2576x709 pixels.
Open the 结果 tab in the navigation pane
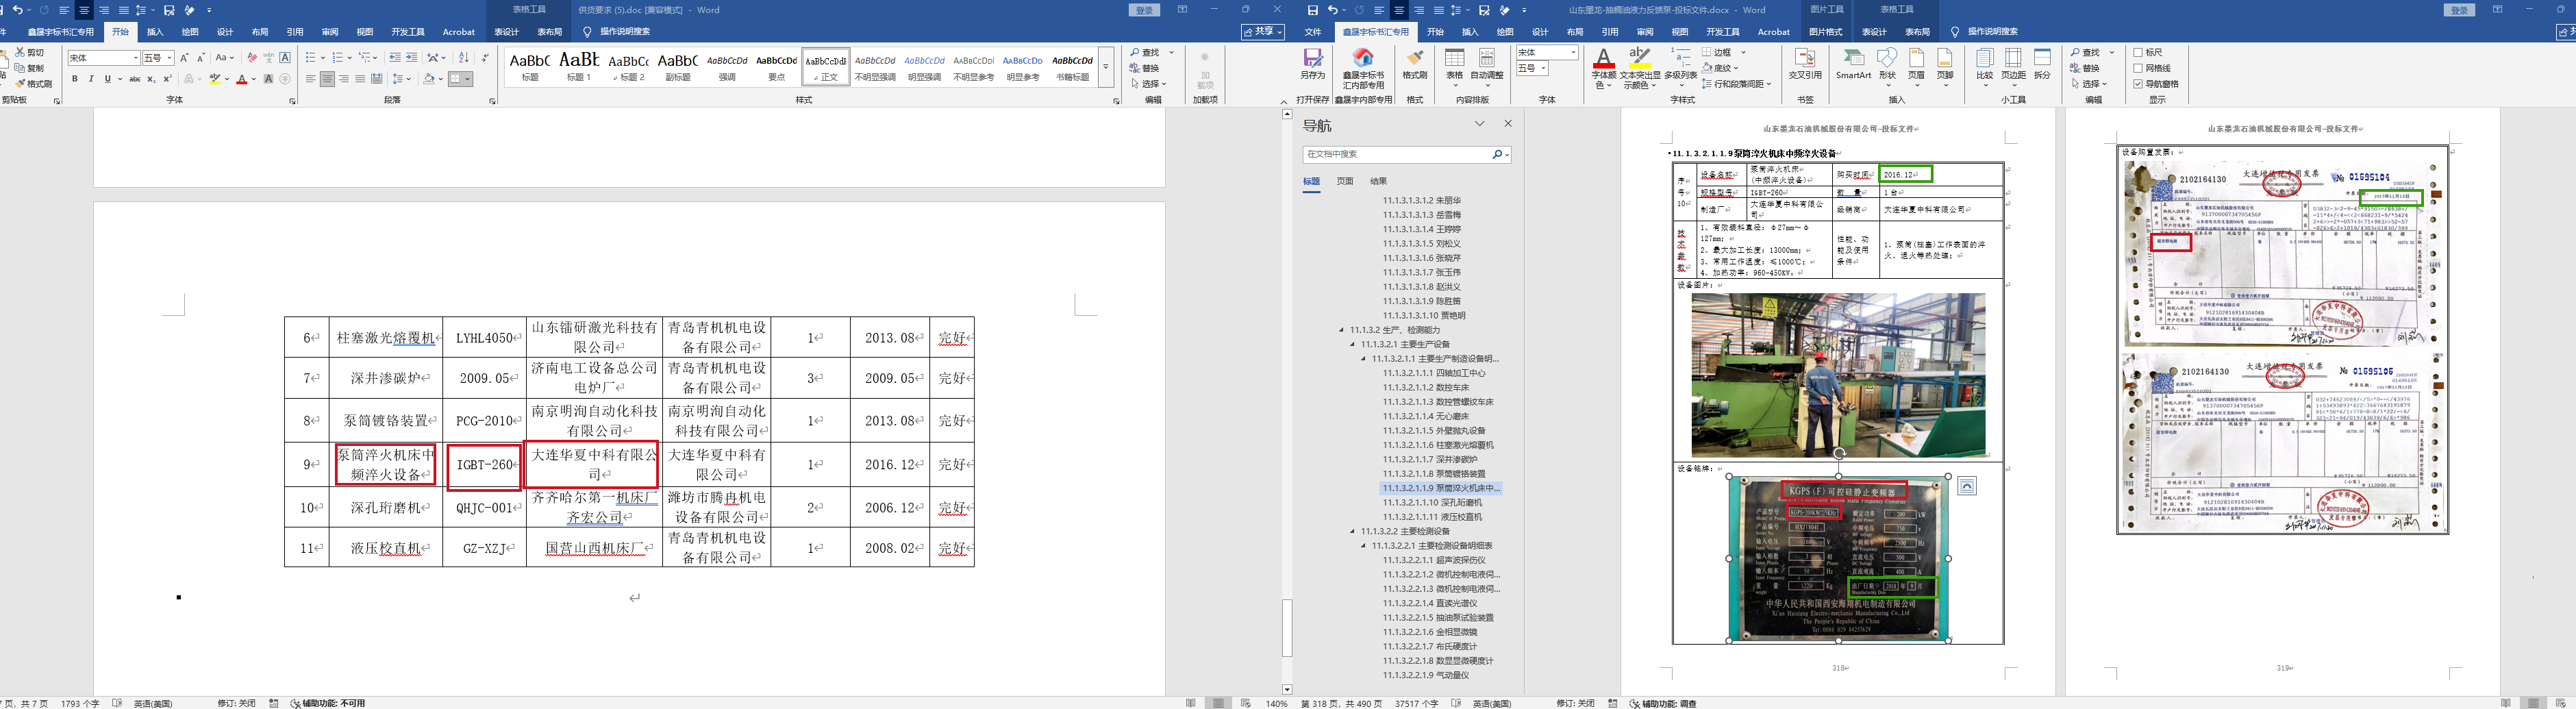click(1379, 181)
